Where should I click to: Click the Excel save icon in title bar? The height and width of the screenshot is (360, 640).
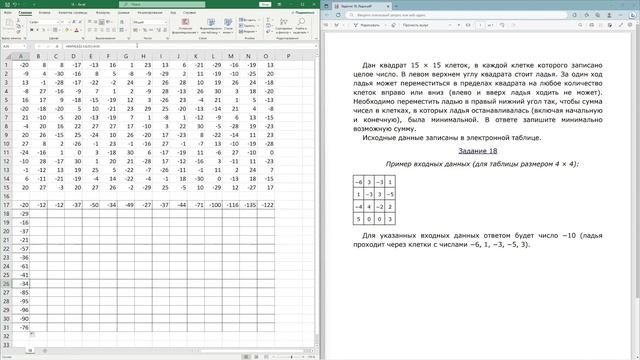click(x=7, y=4)
